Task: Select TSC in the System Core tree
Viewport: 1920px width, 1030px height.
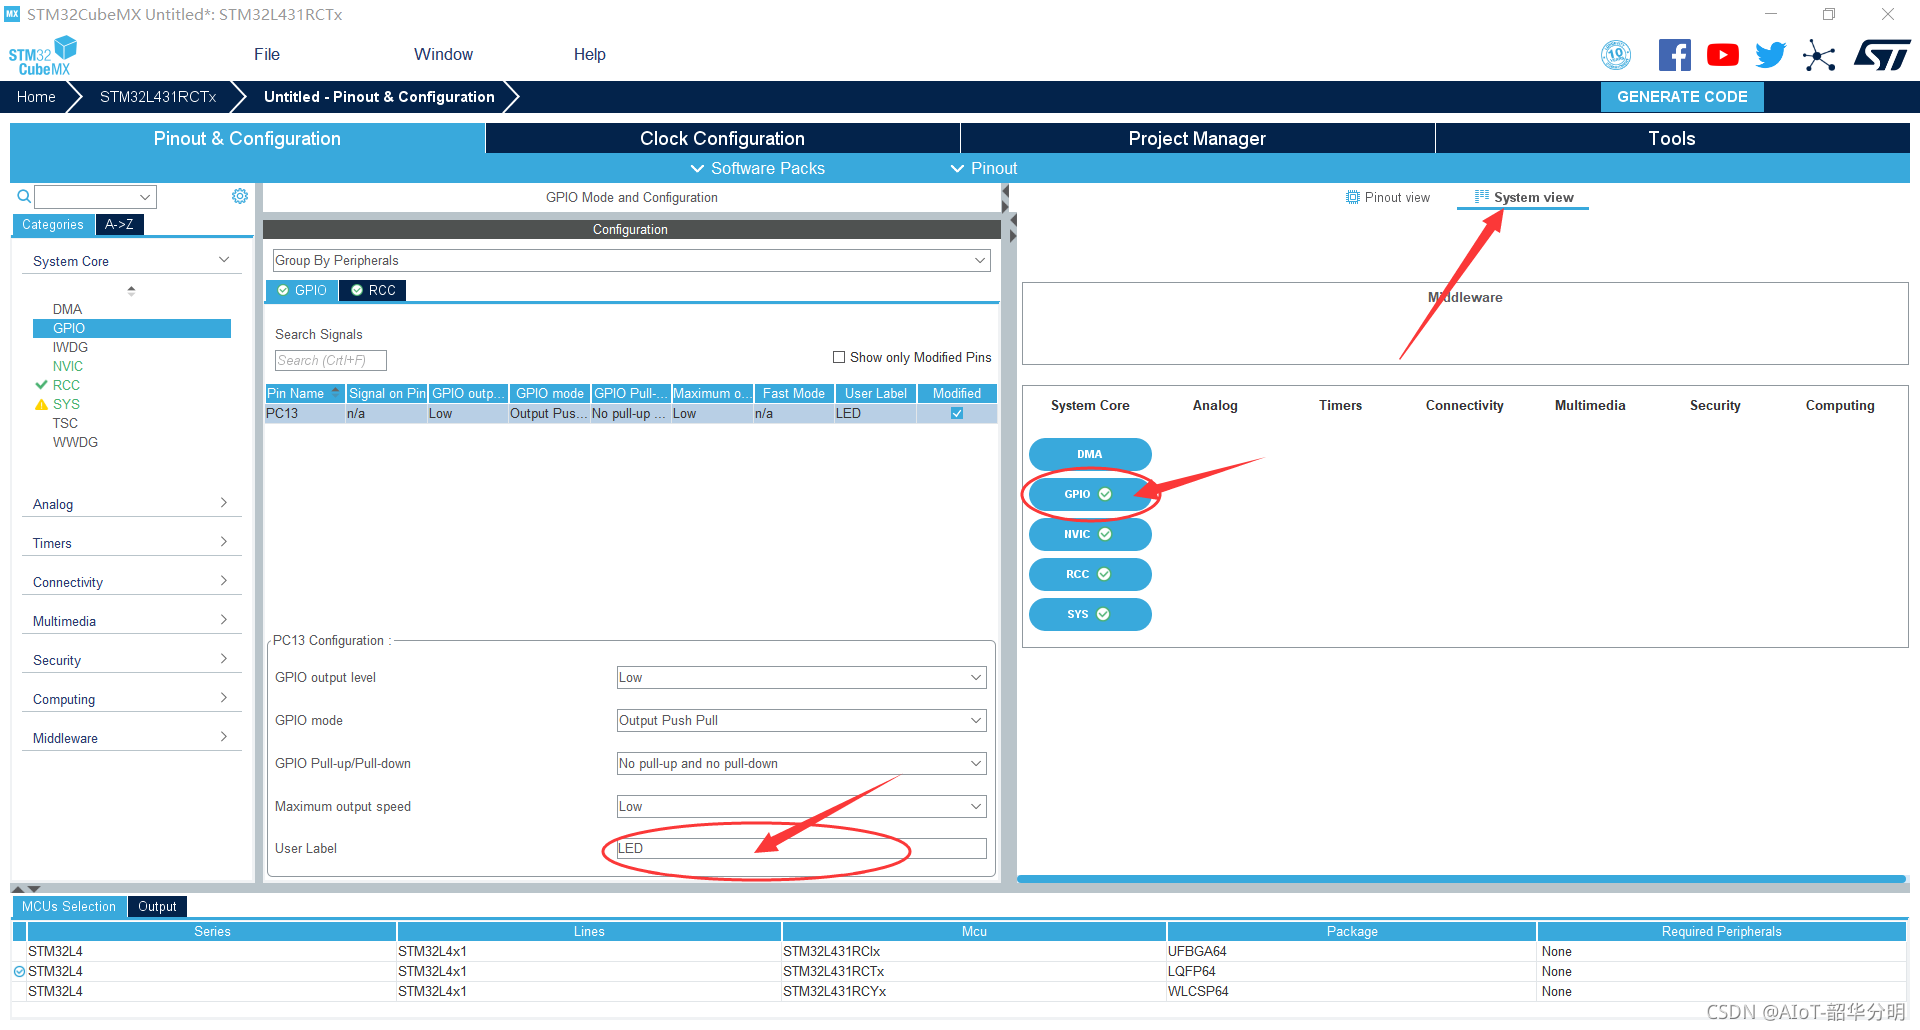Action: (x=65, y=423)
